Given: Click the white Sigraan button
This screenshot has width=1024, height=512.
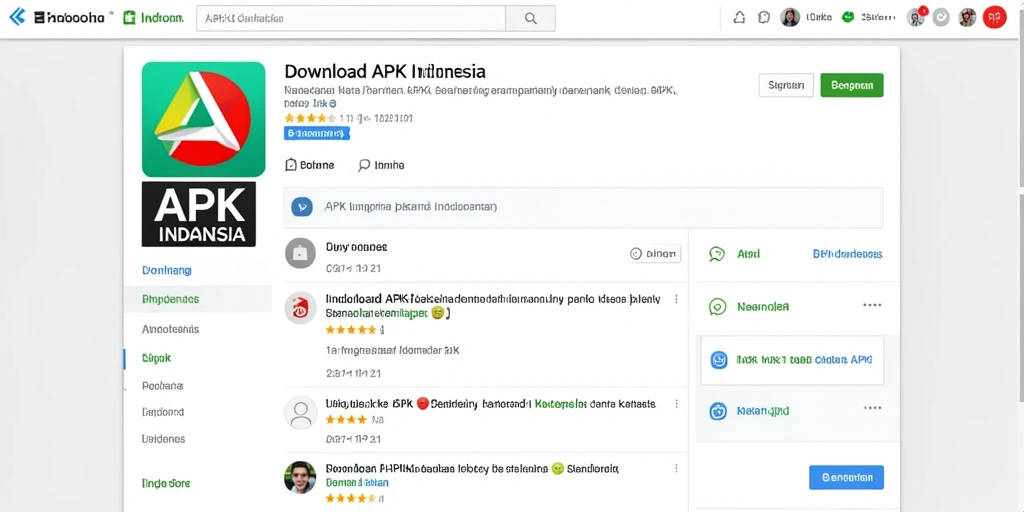Looking at the screenshot, I should click(x=786, y=86).
